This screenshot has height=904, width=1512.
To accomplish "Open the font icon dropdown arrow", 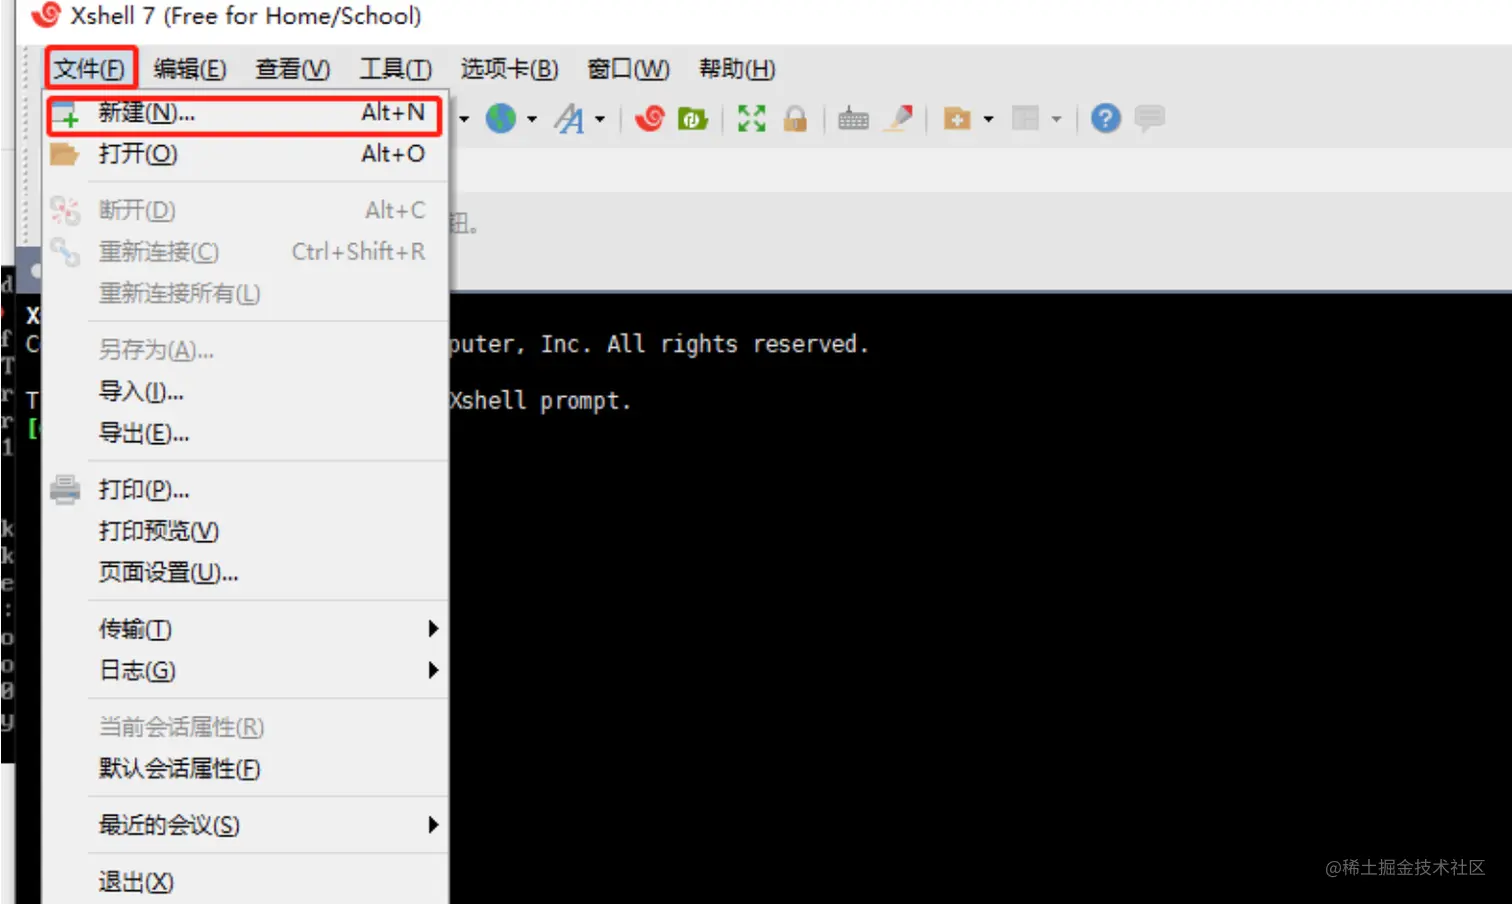I will click(600, 119).
